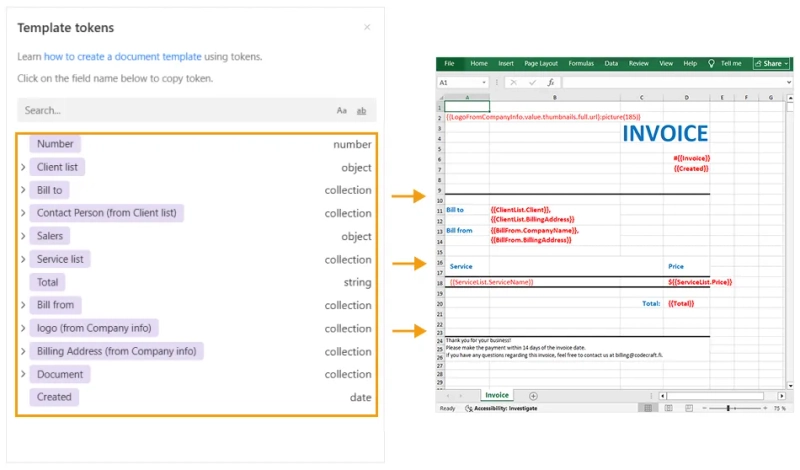Switch to Page Layout view icon
The image size is (800, 470).
coord(668,408)
